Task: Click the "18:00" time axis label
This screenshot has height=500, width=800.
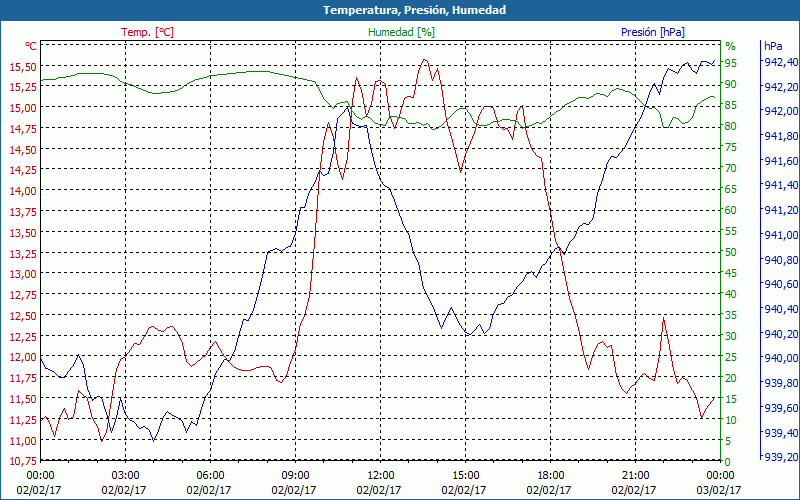Action: (x=551, y=476)
